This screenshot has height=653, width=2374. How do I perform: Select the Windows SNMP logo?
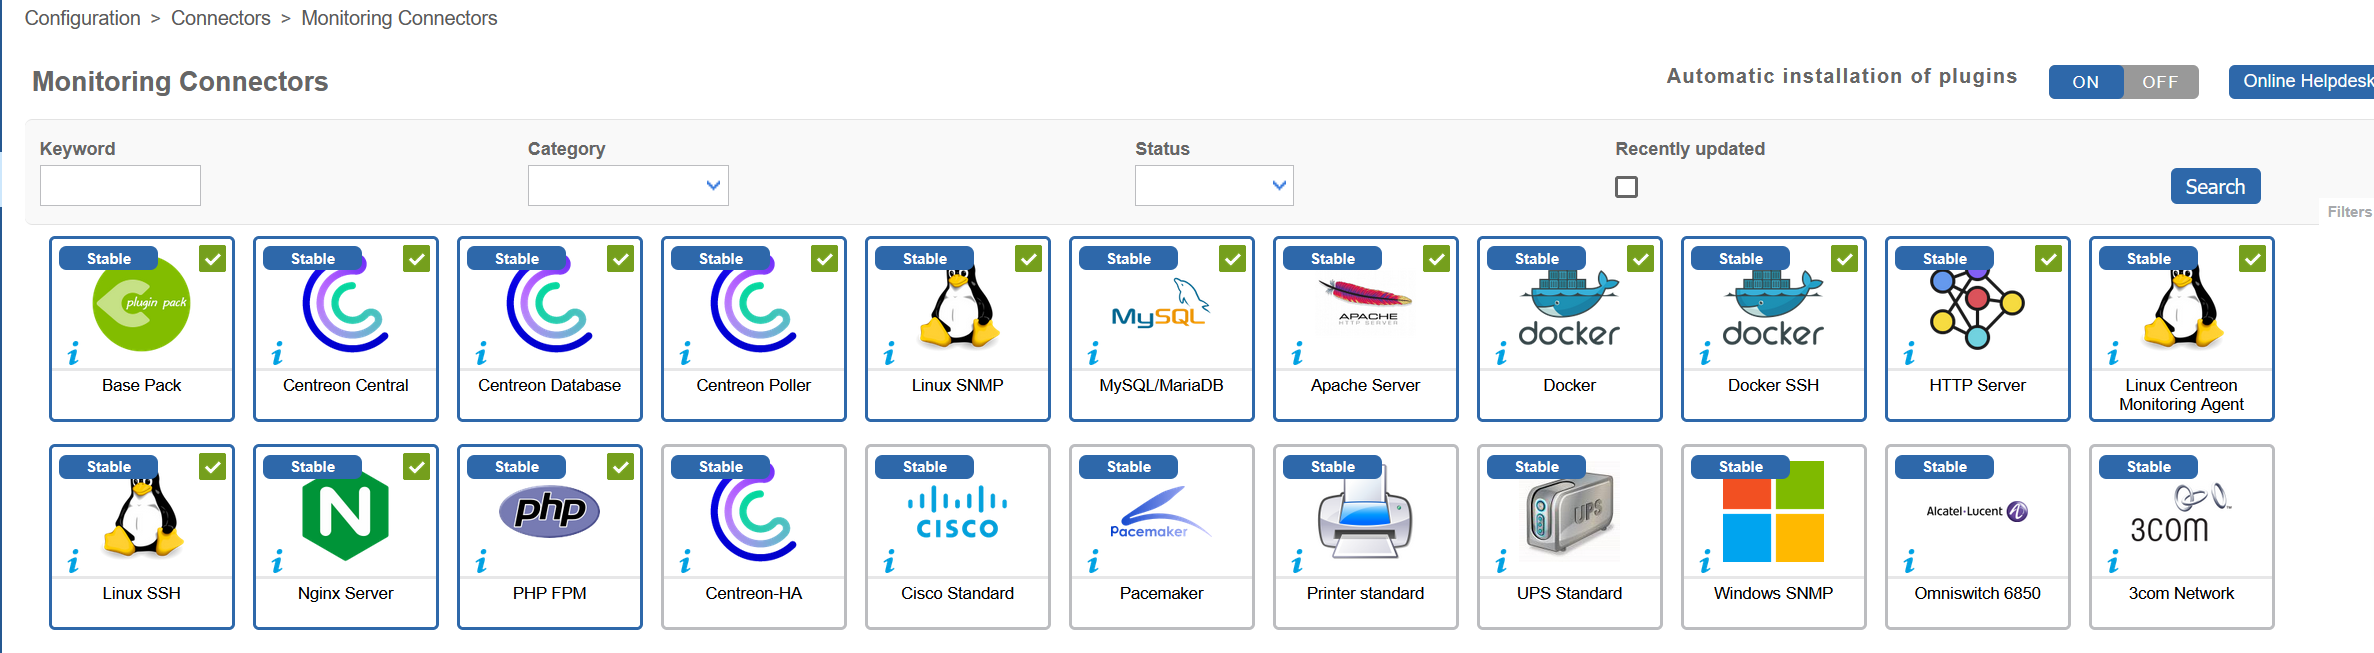coord(1773,512)
